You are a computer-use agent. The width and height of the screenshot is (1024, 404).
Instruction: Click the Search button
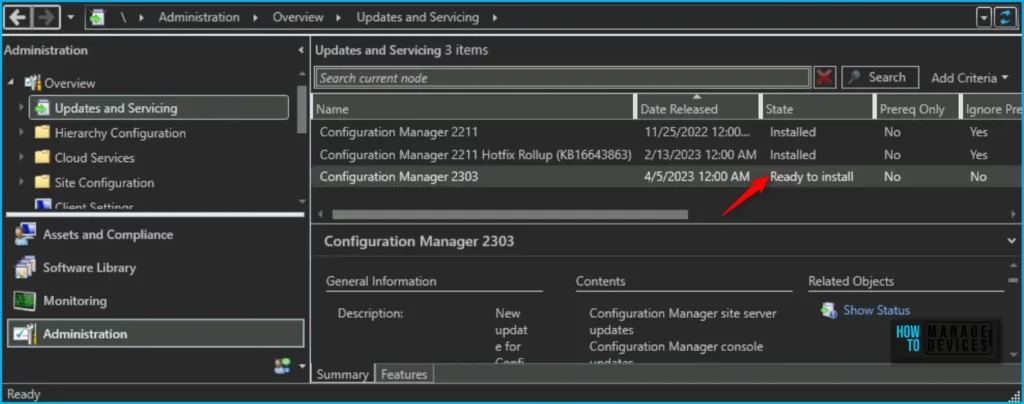click(880, 77)
